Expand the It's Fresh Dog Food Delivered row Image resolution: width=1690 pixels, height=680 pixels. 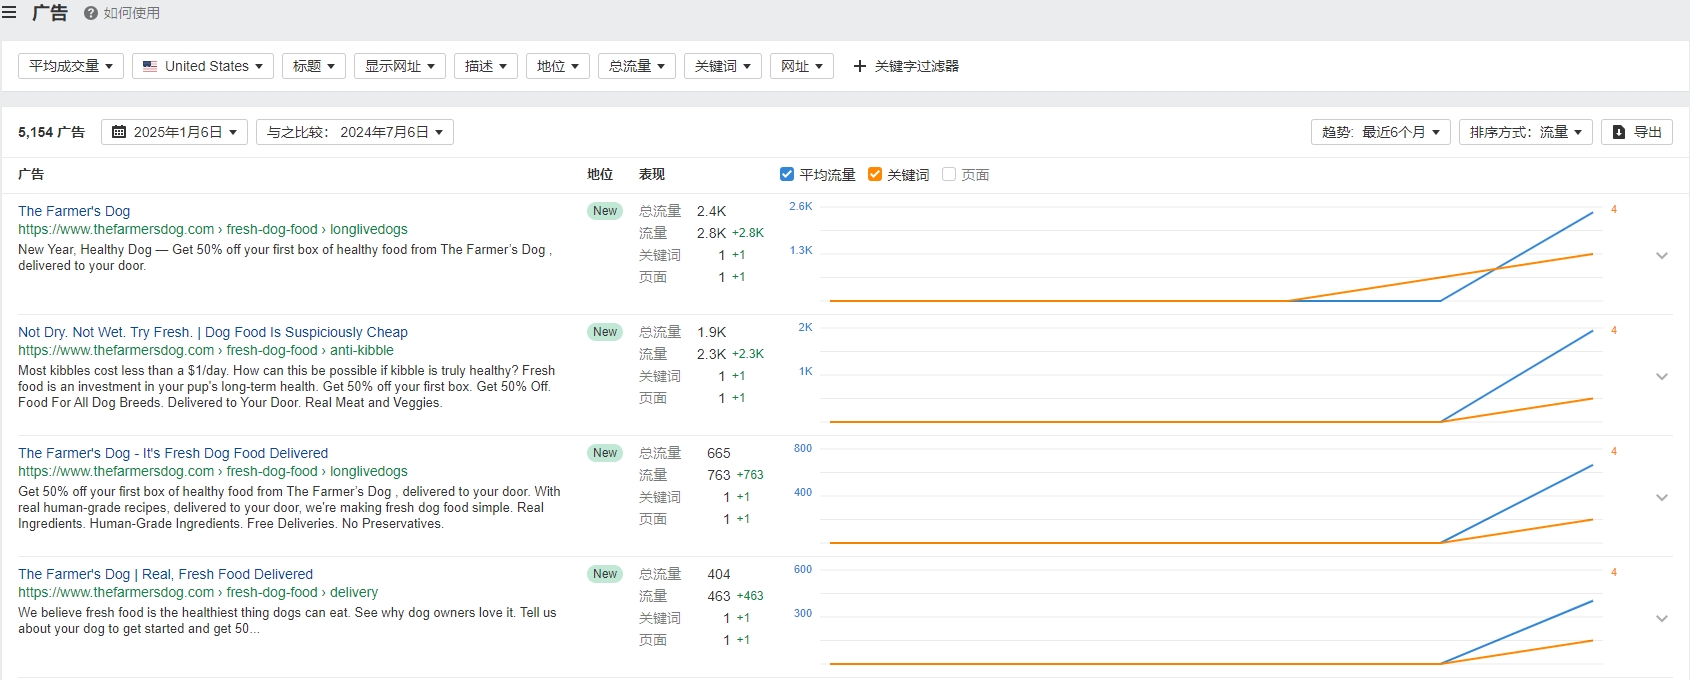tap(1662, 498)
